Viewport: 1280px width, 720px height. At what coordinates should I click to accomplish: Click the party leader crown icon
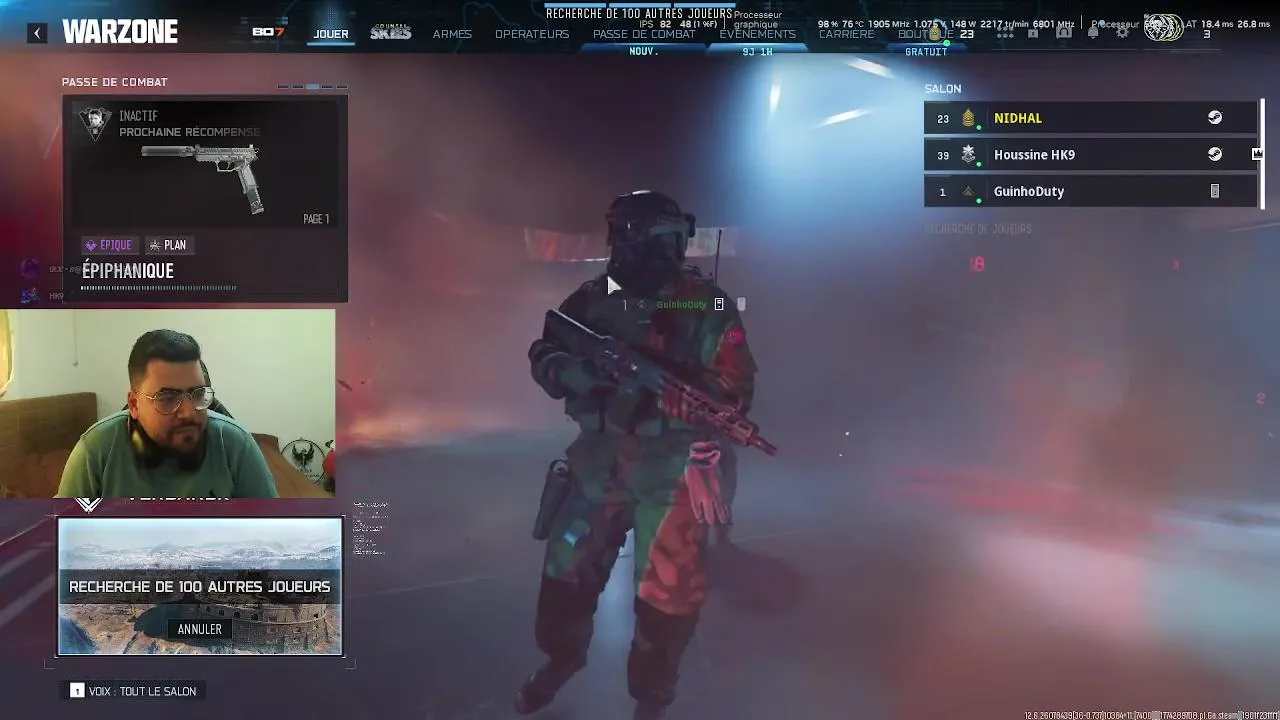click(x=1257, y=154)
